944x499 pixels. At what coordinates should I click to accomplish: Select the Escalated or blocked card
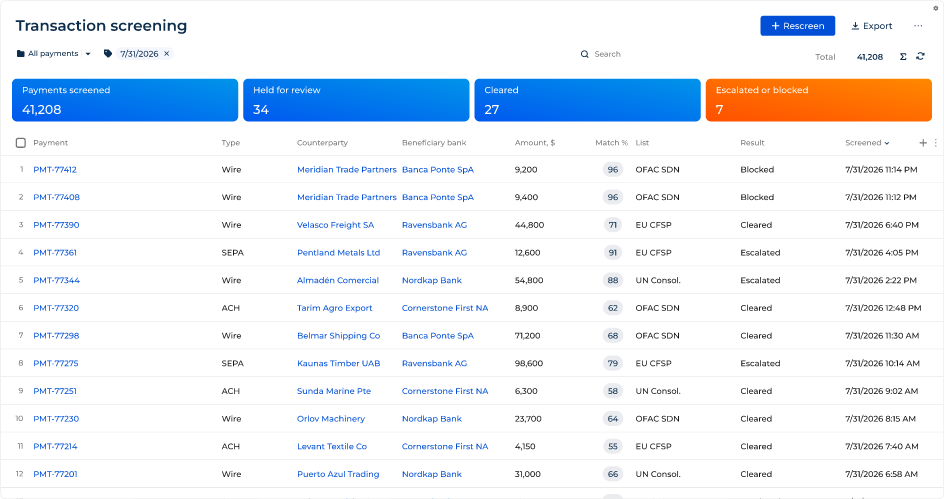pyautogui.click(x=818, y=100)
